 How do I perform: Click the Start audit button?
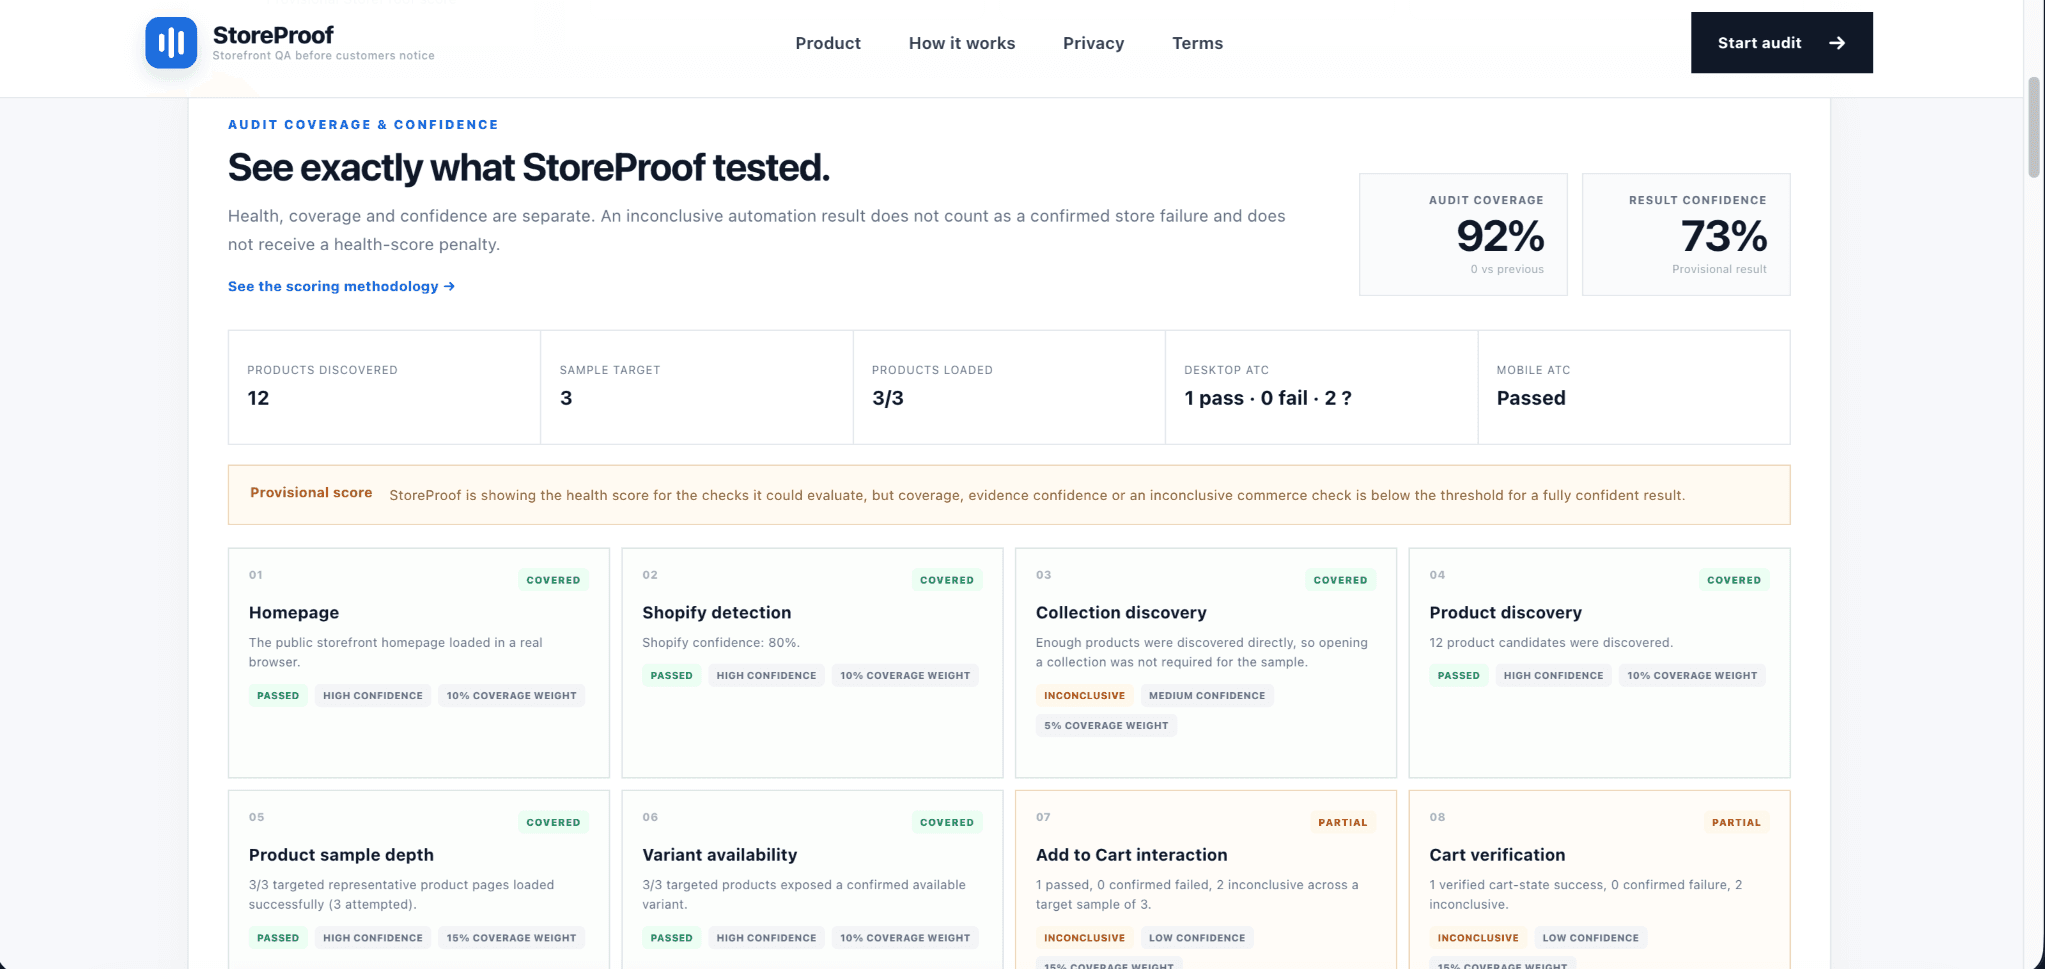point(1782,42)
